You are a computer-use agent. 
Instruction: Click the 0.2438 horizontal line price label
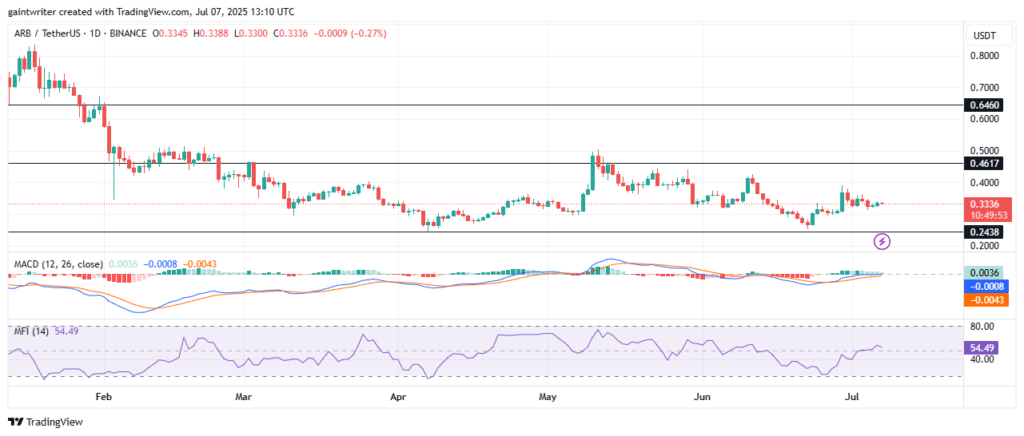click(x=983, y=232)
